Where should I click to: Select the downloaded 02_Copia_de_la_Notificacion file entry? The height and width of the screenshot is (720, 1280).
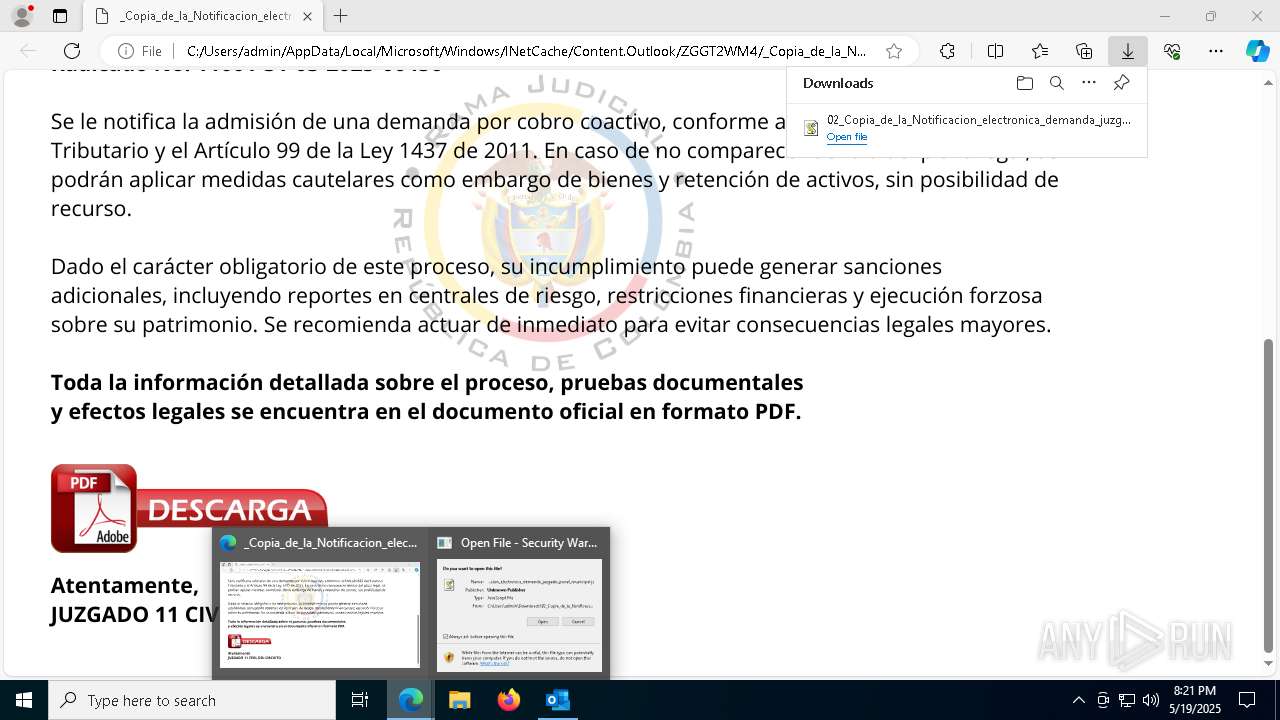(967, 127)
